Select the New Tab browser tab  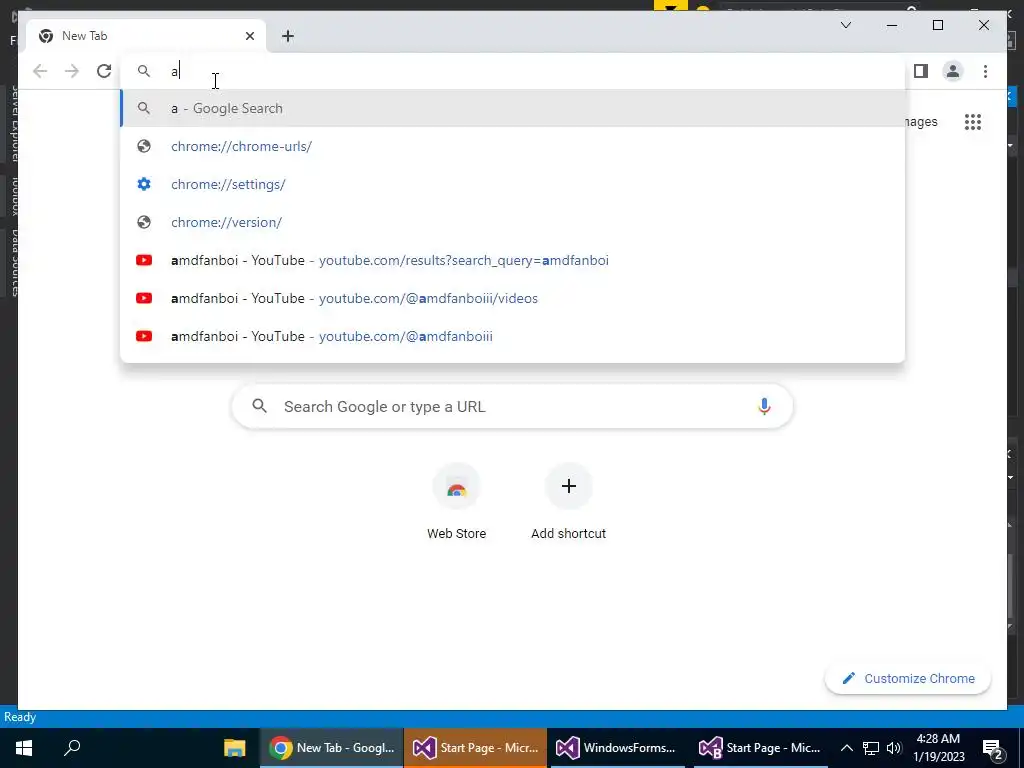pos(145,36)
